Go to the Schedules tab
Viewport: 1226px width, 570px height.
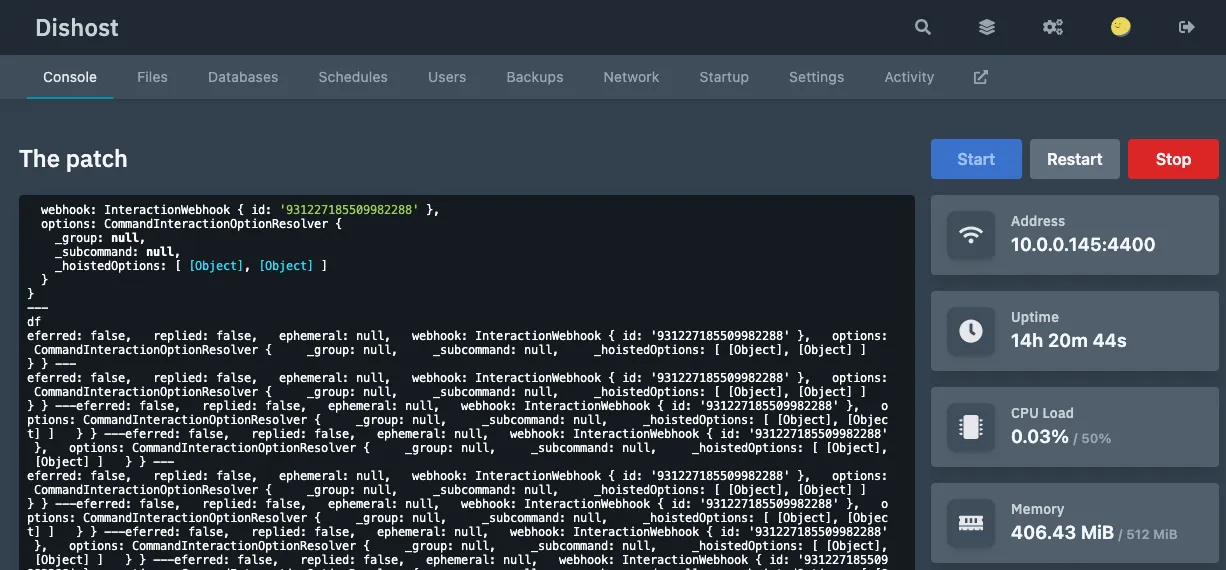pyautogui.click(x=353, y=77)
